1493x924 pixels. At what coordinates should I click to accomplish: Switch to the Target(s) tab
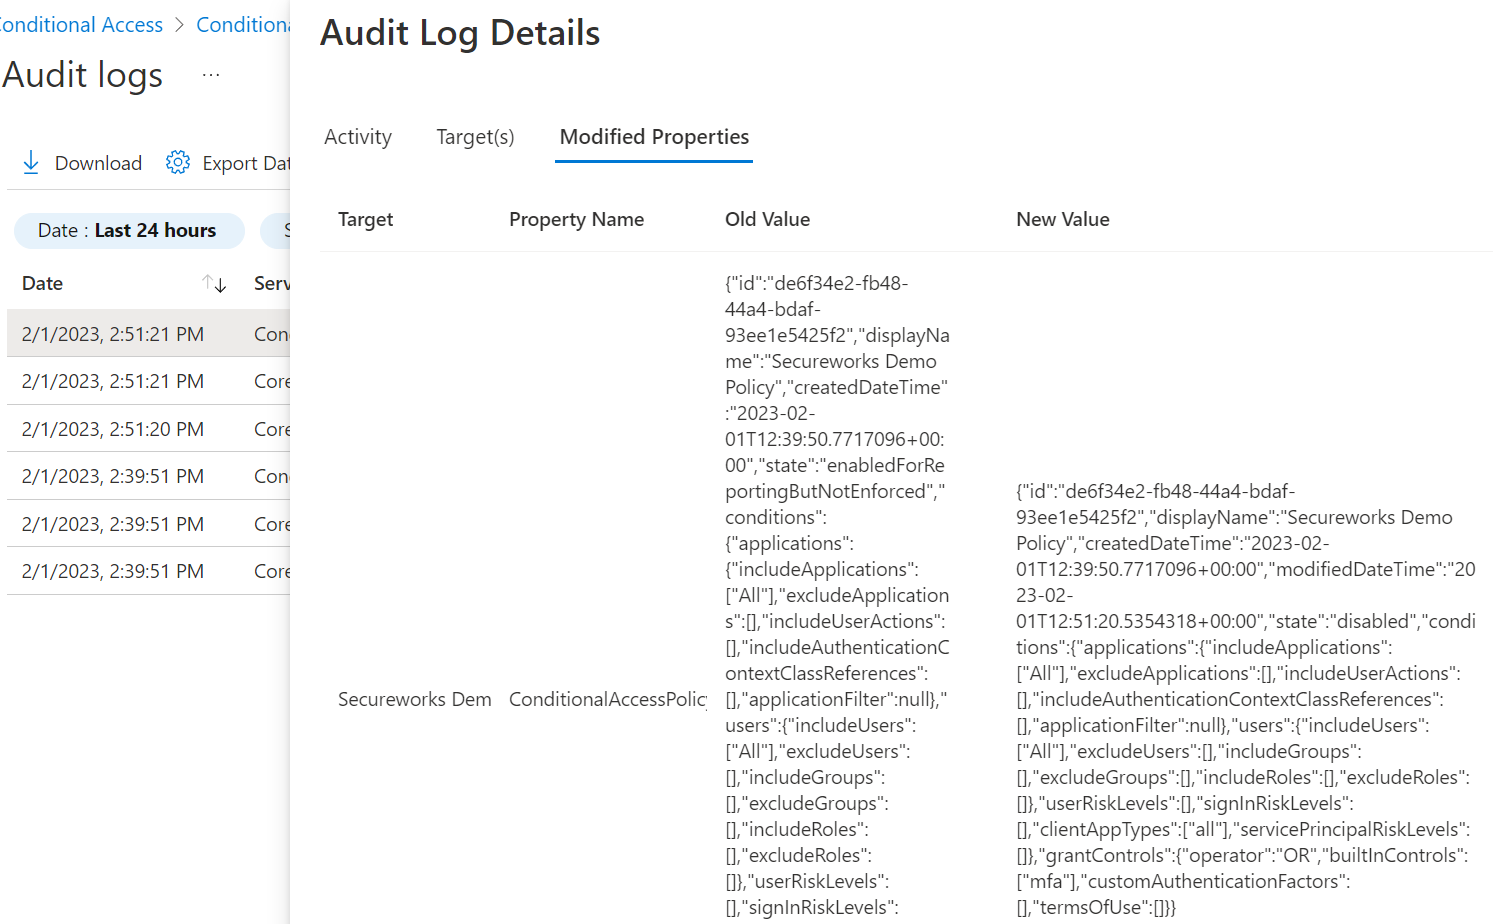coord(475,137)
